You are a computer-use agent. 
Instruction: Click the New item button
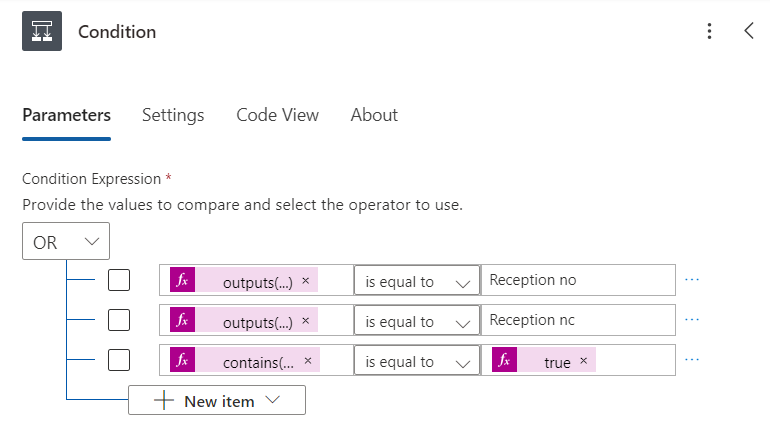click(x=217, y=401)
